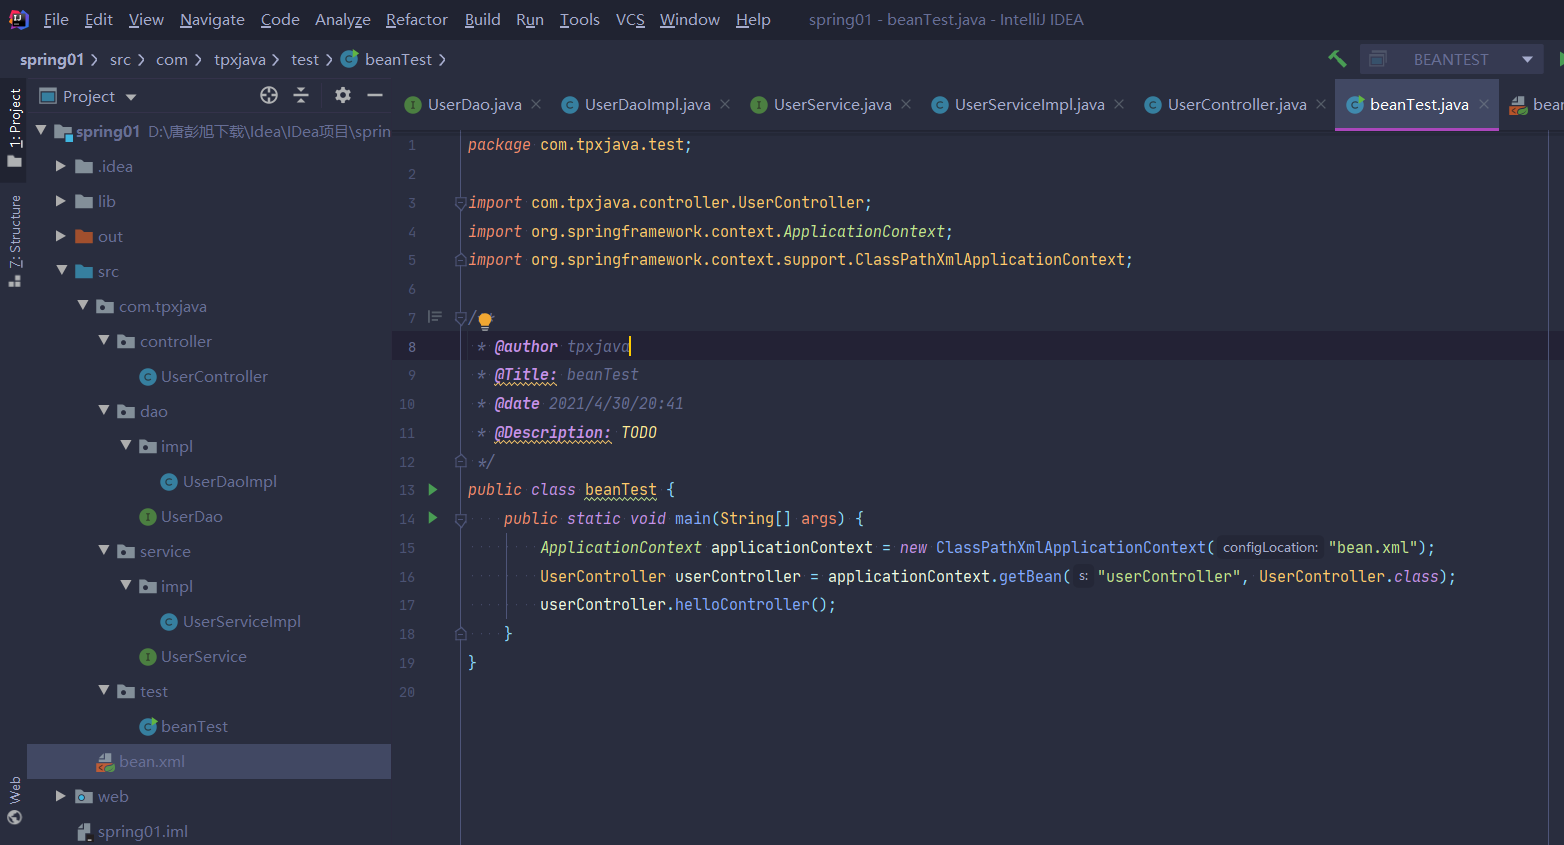1564x845 pixels.
Task: Open the Tools menu
Action: (x=580, y=19)
